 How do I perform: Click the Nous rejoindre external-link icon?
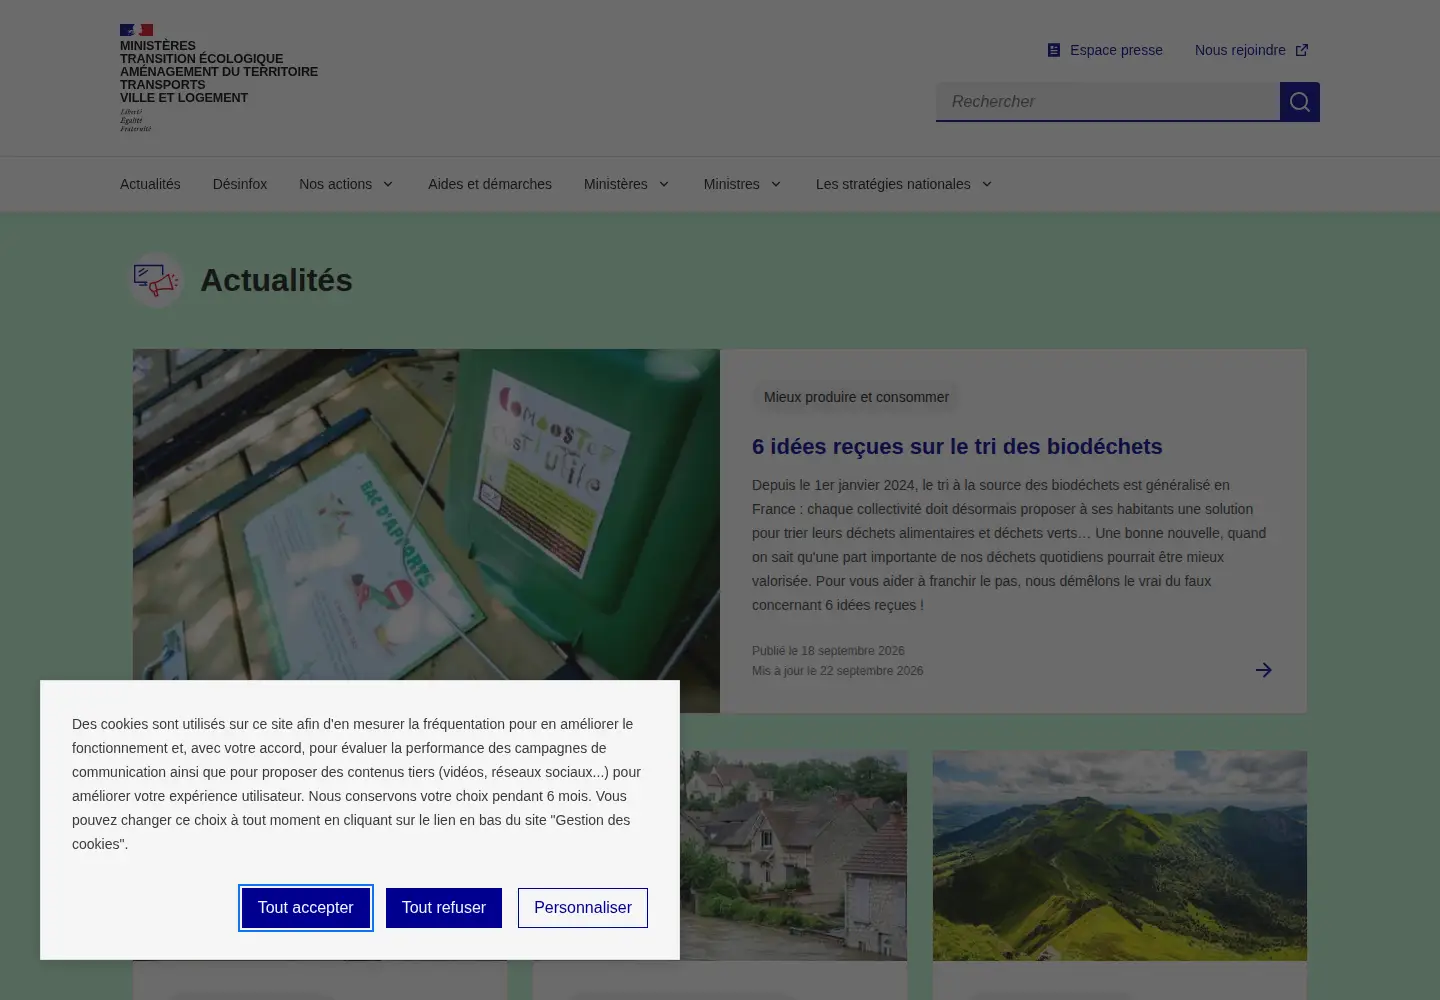[1302, 50]
